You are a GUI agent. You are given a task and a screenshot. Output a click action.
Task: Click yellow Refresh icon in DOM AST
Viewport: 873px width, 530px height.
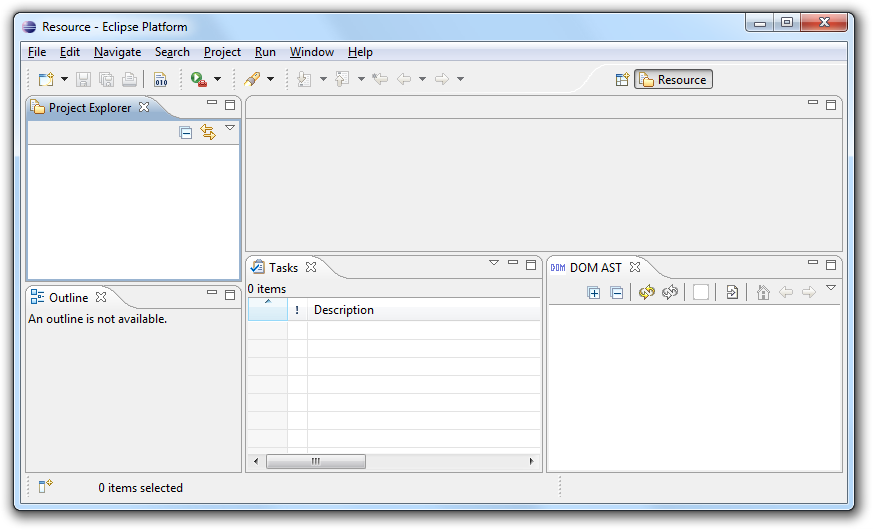[646, 292]
